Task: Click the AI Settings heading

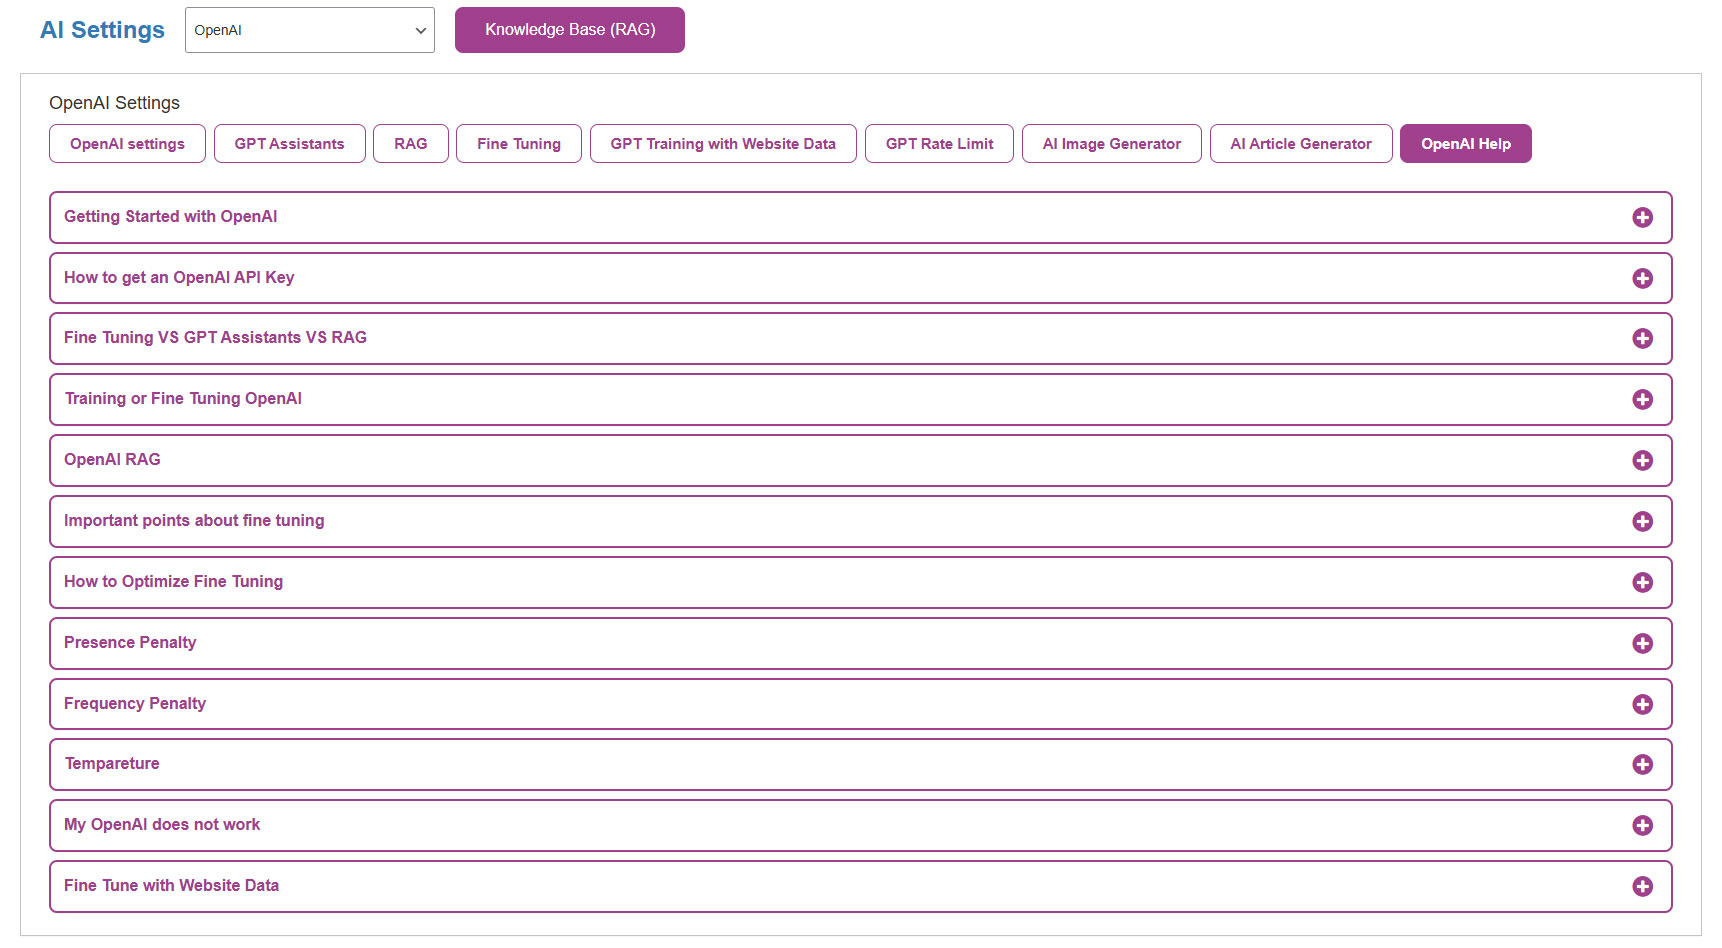Action: pos(102,30)
